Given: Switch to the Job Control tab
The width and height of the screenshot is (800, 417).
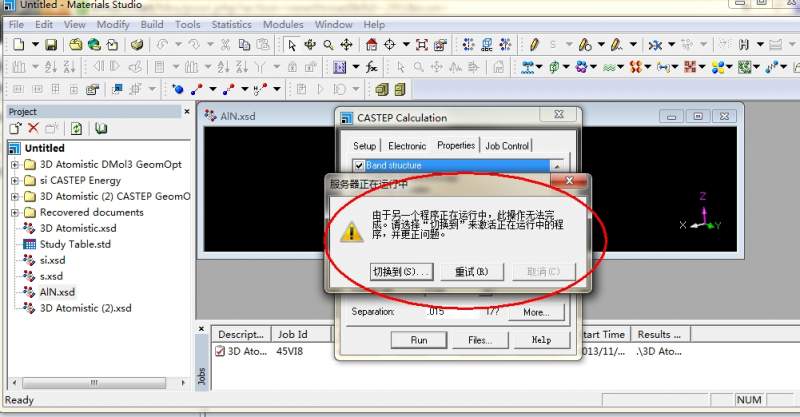Looking at the screenshot, I should pos(507,146).
